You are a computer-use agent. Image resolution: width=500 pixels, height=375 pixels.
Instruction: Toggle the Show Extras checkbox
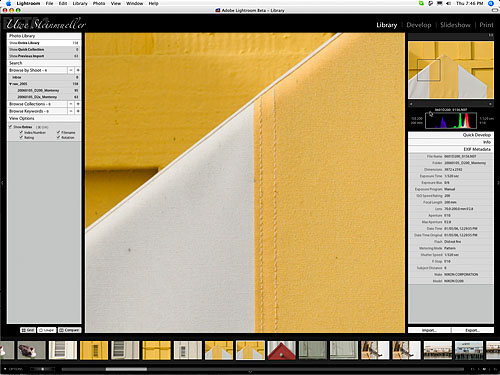[x=10, y=127]
